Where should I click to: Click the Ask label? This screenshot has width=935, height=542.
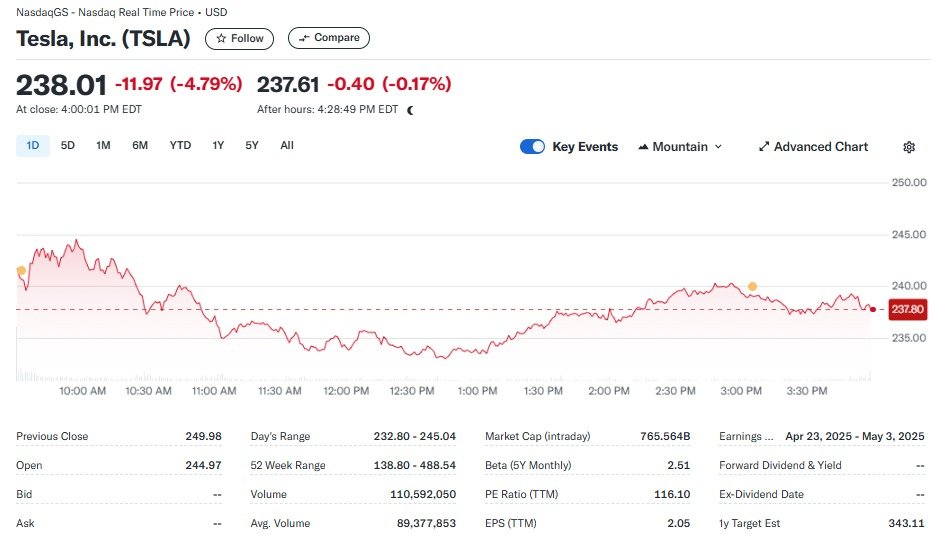[x=25, y=524]
